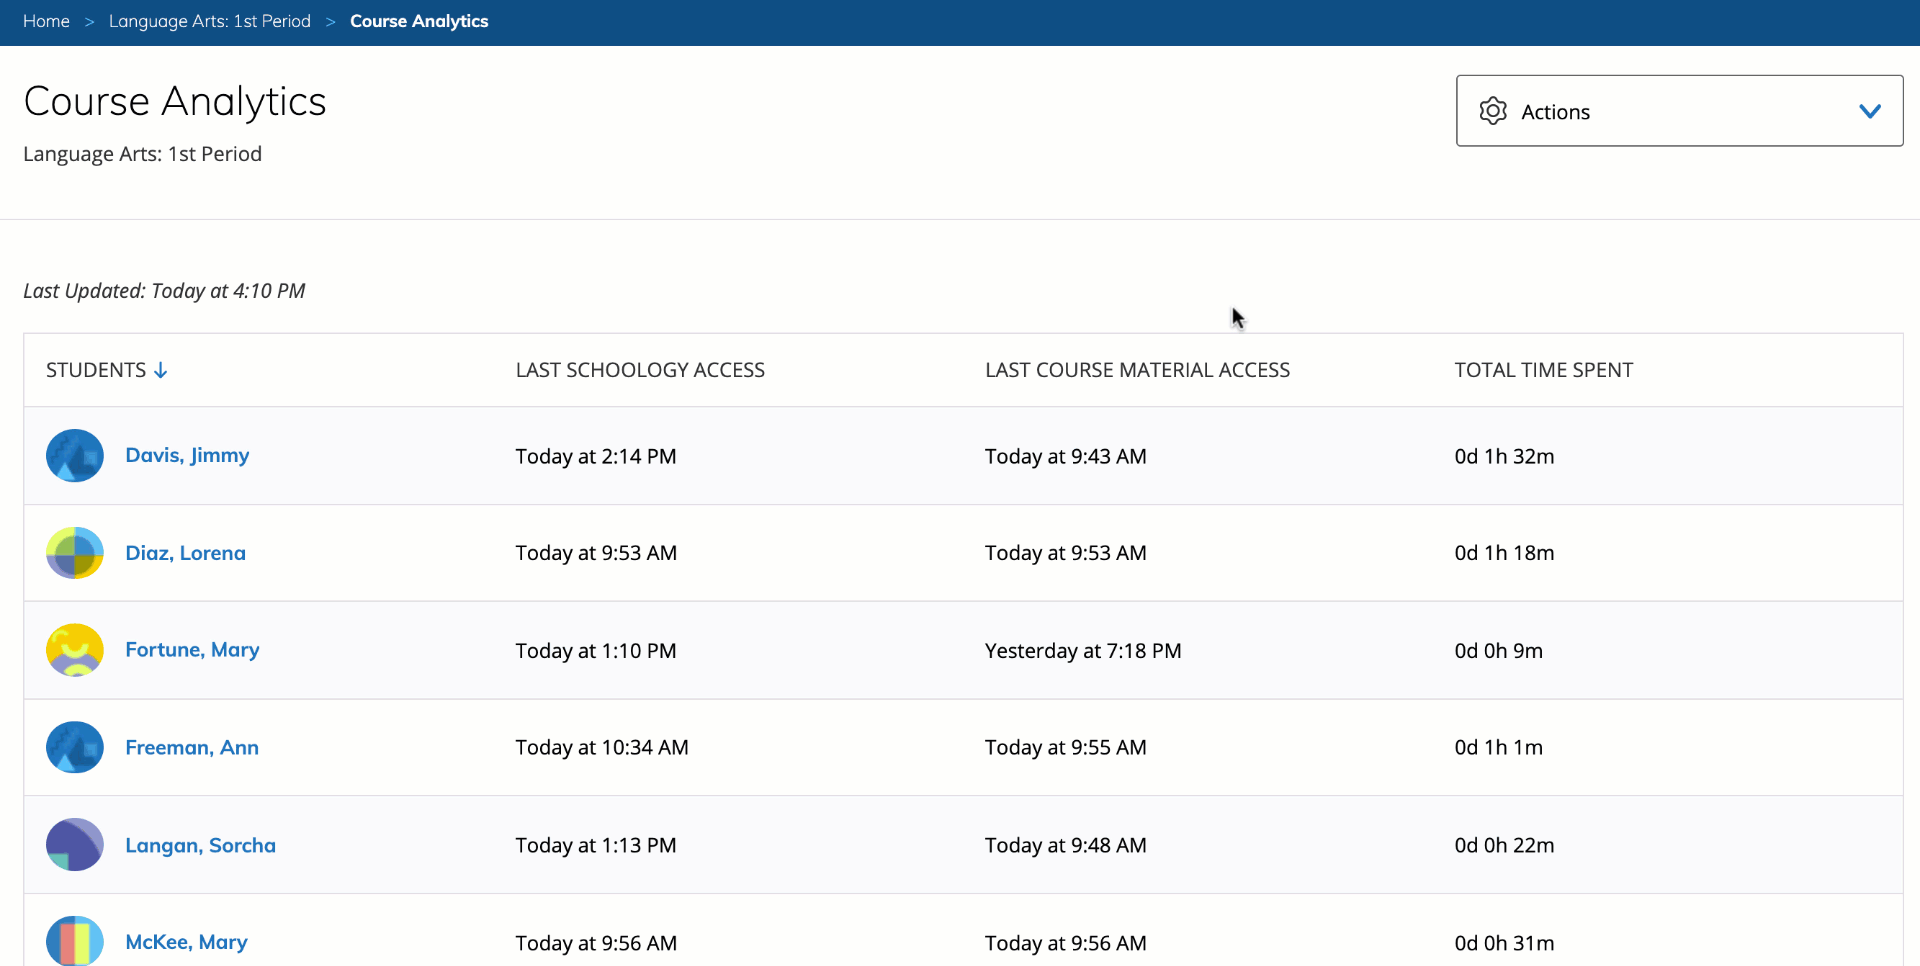
Task: Click Mary McKee's striped profile avatar
Action: tap(75, 941)
